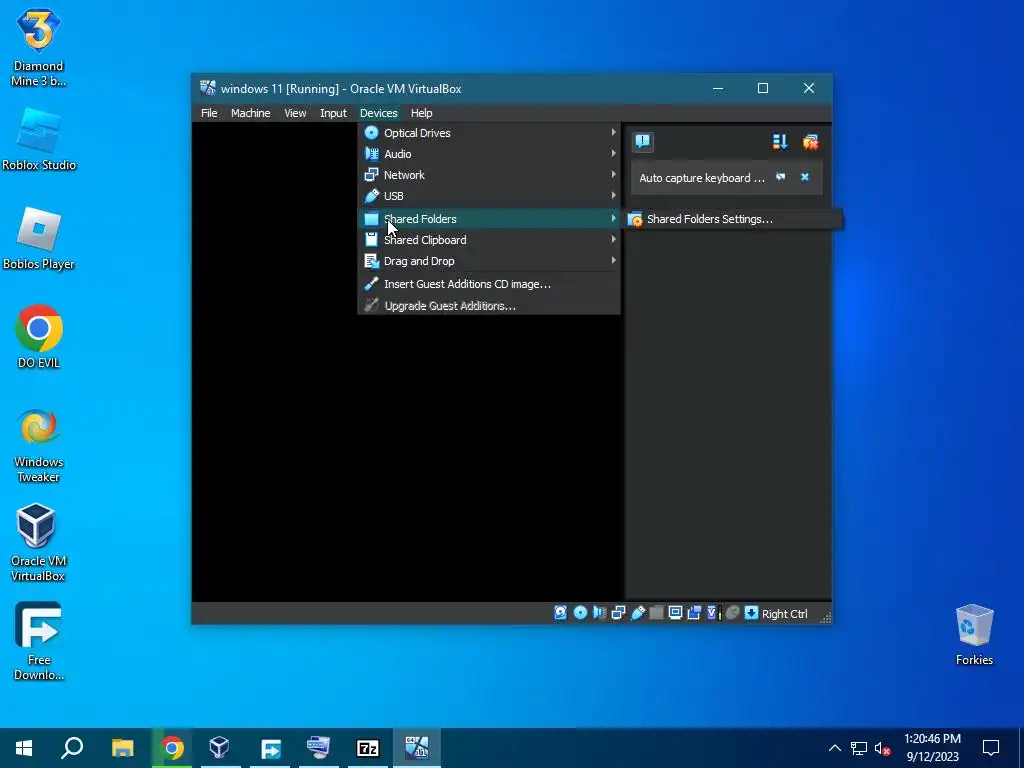Click the sort notifications icon
Viewport: 1024px width, 768px height.
780,142
